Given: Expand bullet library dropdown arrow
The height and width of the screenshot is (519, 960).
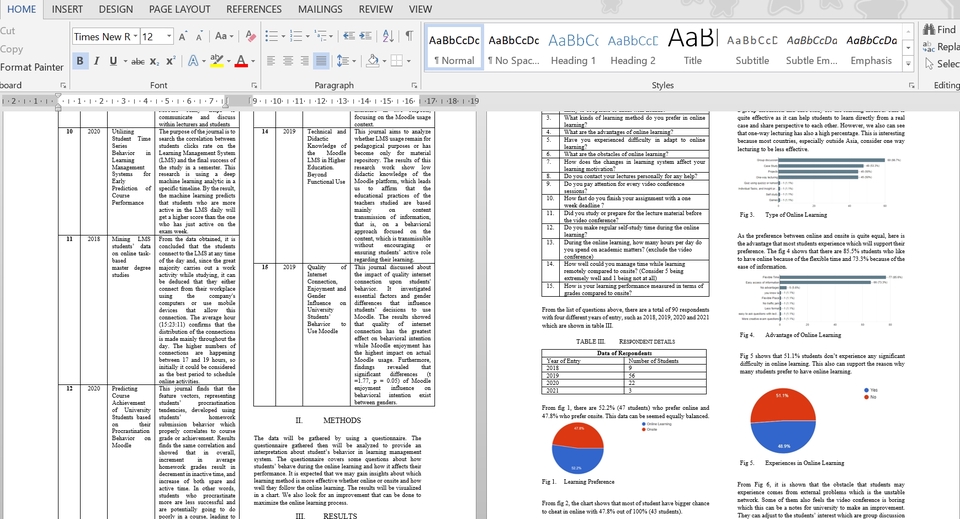Looking at the screenshot, I should click(x=283, y=37).
